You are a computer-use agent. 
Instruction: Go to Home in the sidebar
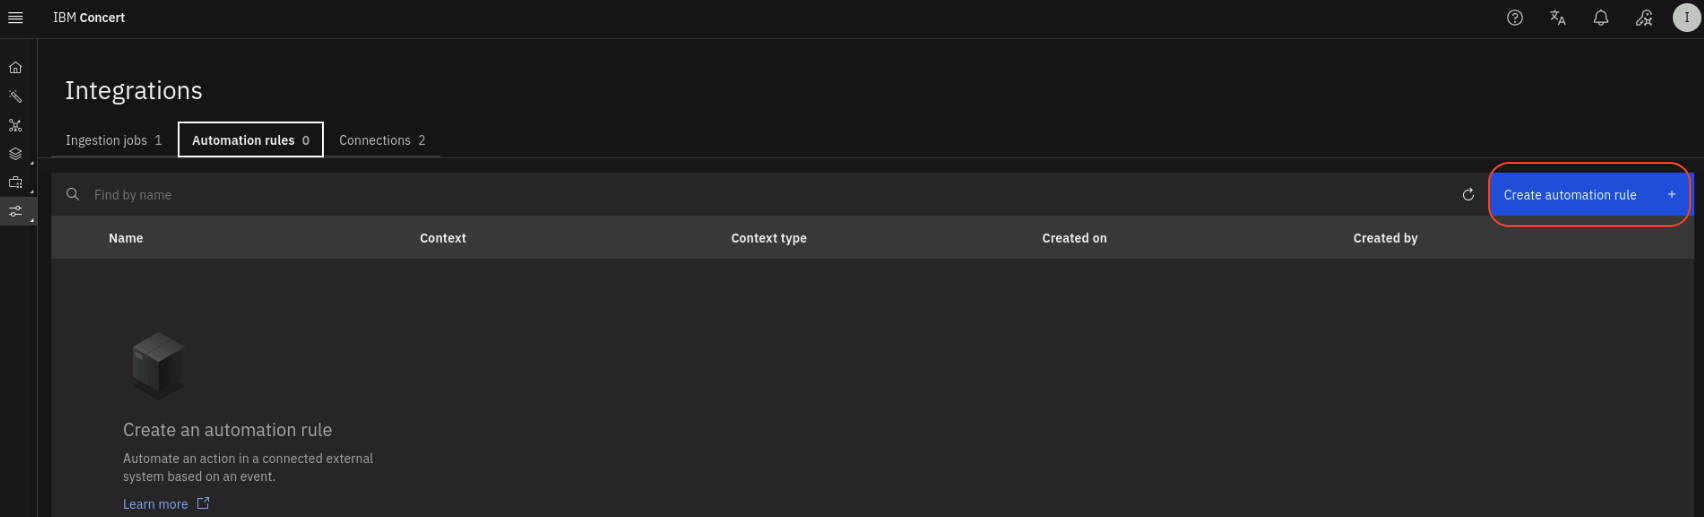tap(15, 68)
